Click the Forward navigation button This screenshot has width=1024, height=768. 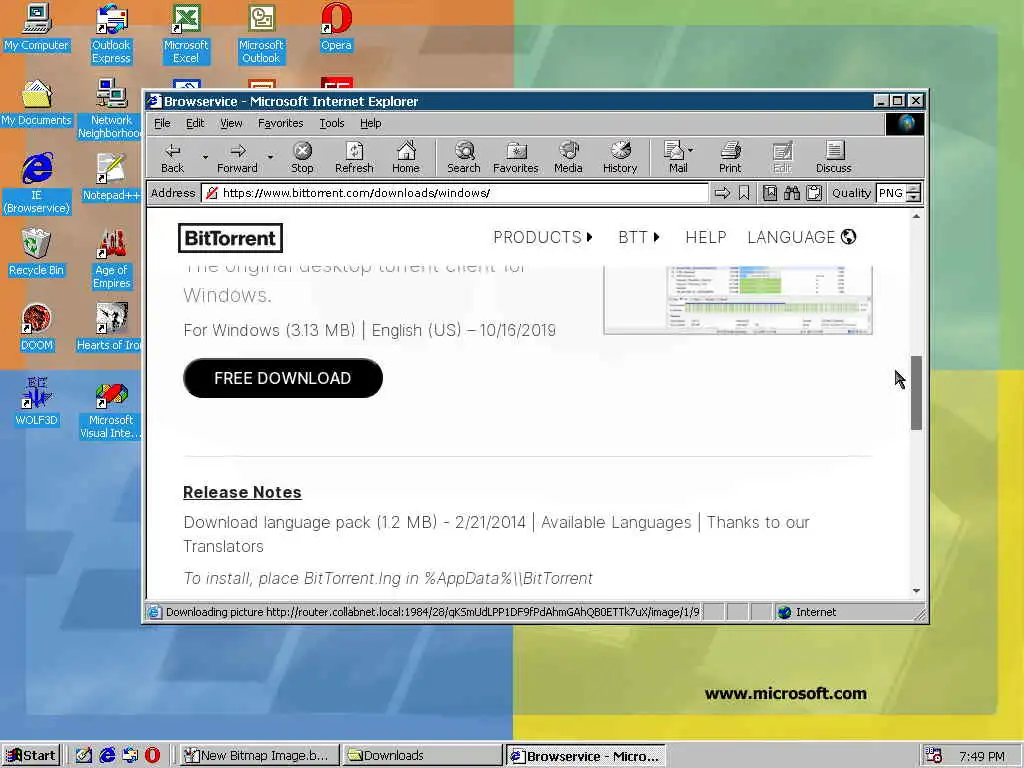pyautogui.click(x=238, y=157)
